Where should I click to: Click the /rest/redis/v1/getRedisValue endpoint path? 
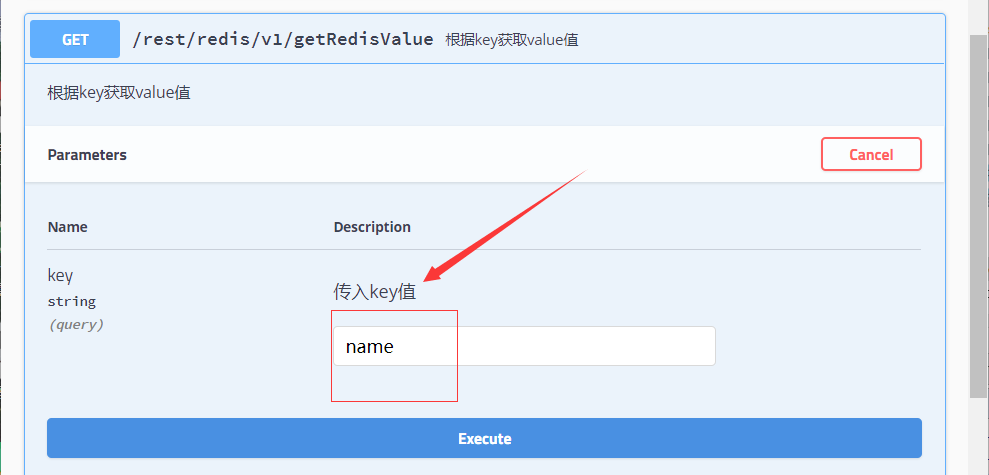pos(283,39)
